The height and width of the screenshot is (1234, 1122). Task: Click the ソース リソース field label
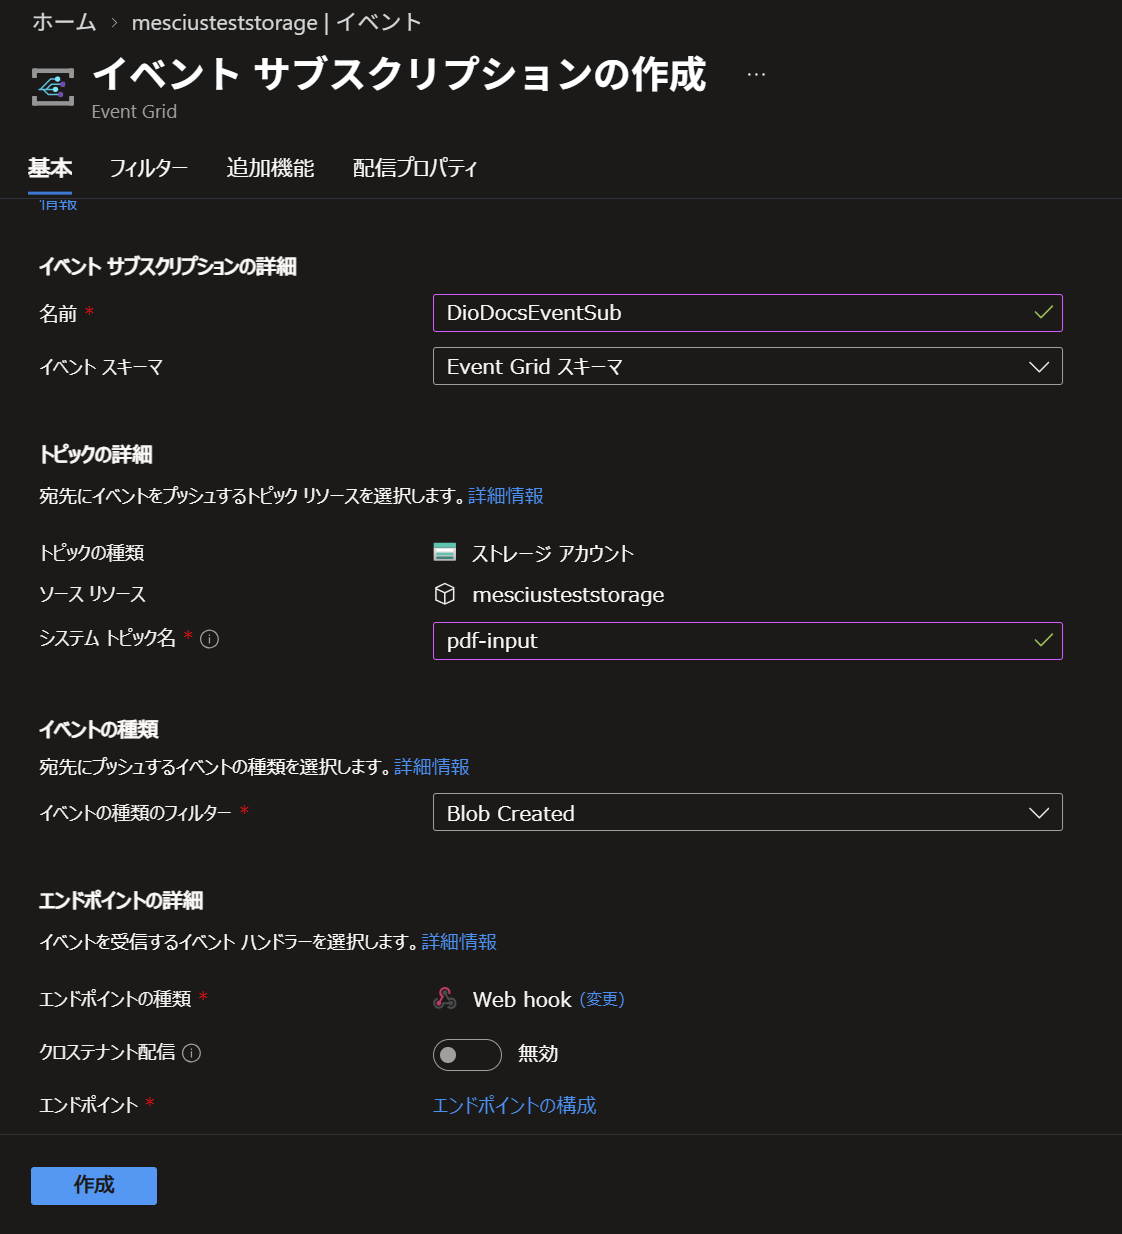click(x=93, y=594)
